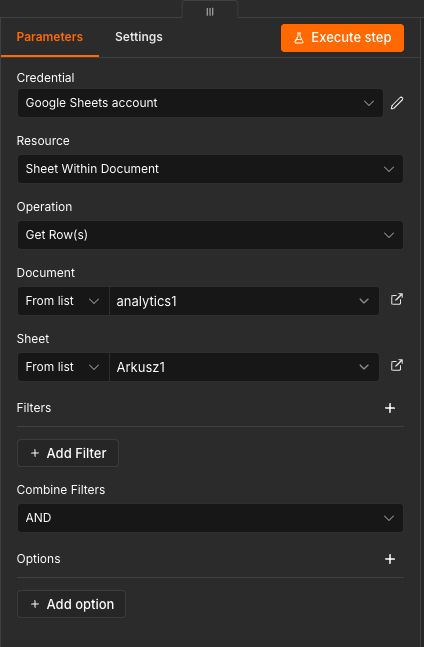
Task: Click plus icon inside Add Filter button
Action: pos(35,453)
